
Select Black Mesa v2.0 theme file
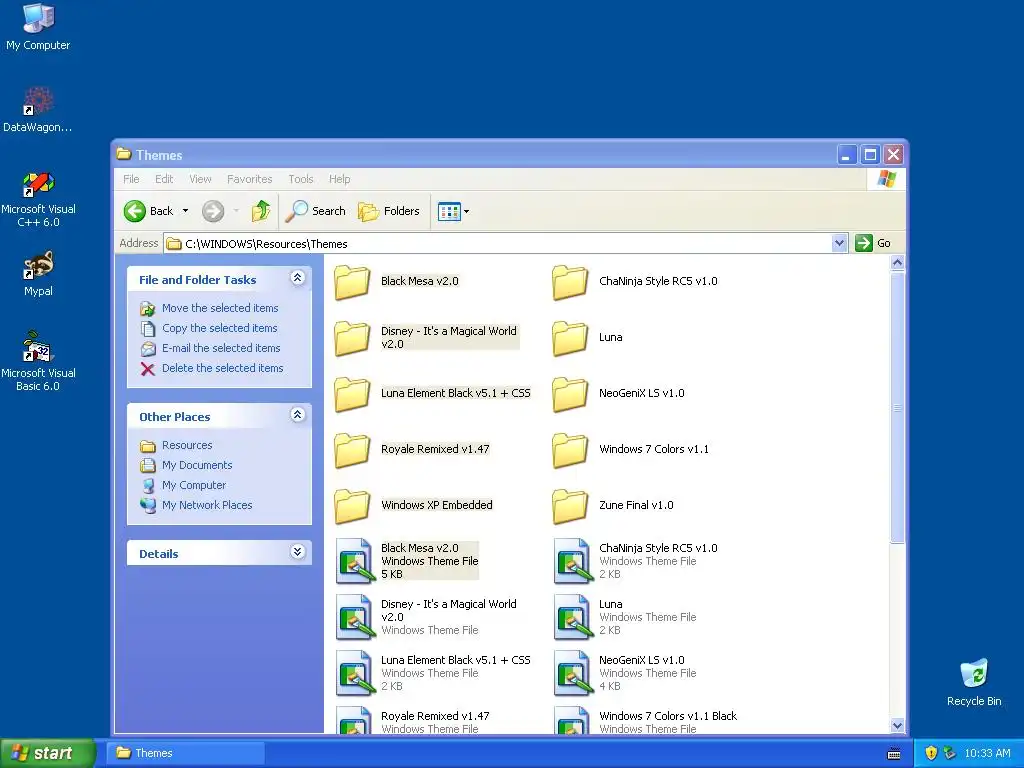tap(407, 561)
